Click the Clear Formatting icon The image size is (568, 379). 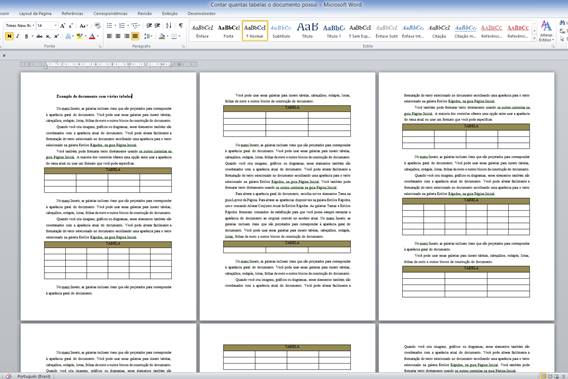coord(97,26)
